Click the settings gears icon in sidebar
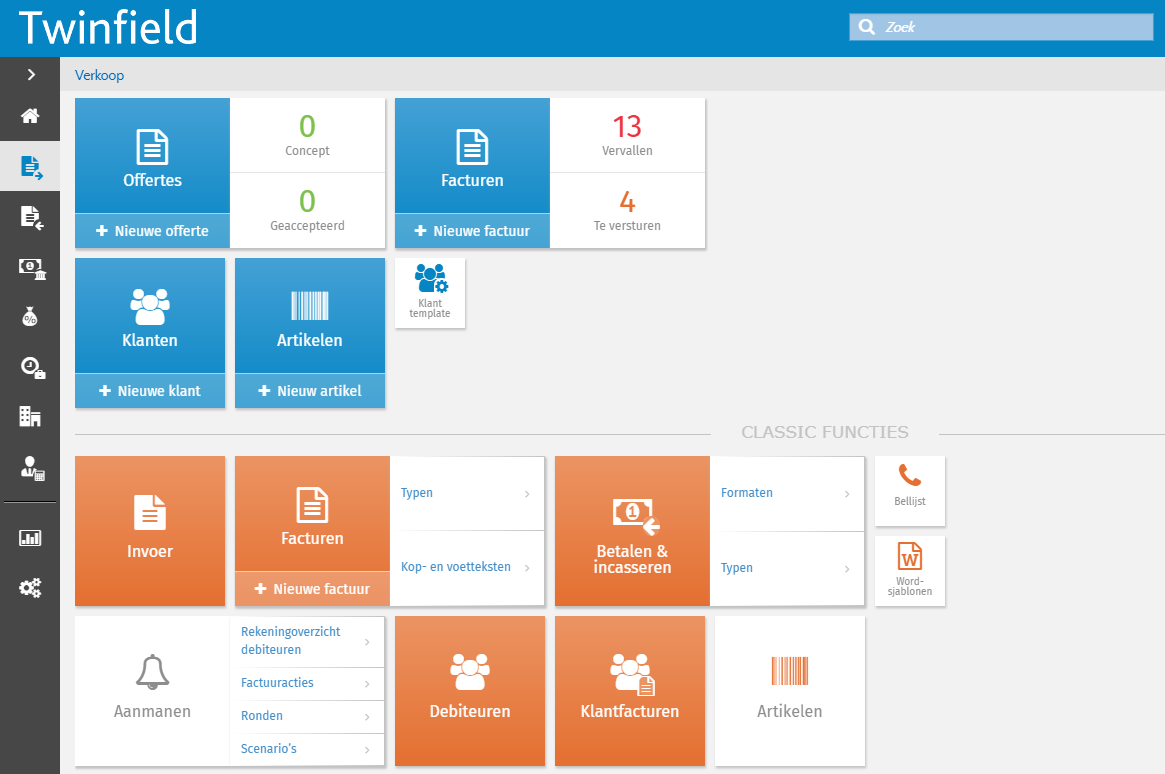1165x774 pixels. click(x=30, y=587)
